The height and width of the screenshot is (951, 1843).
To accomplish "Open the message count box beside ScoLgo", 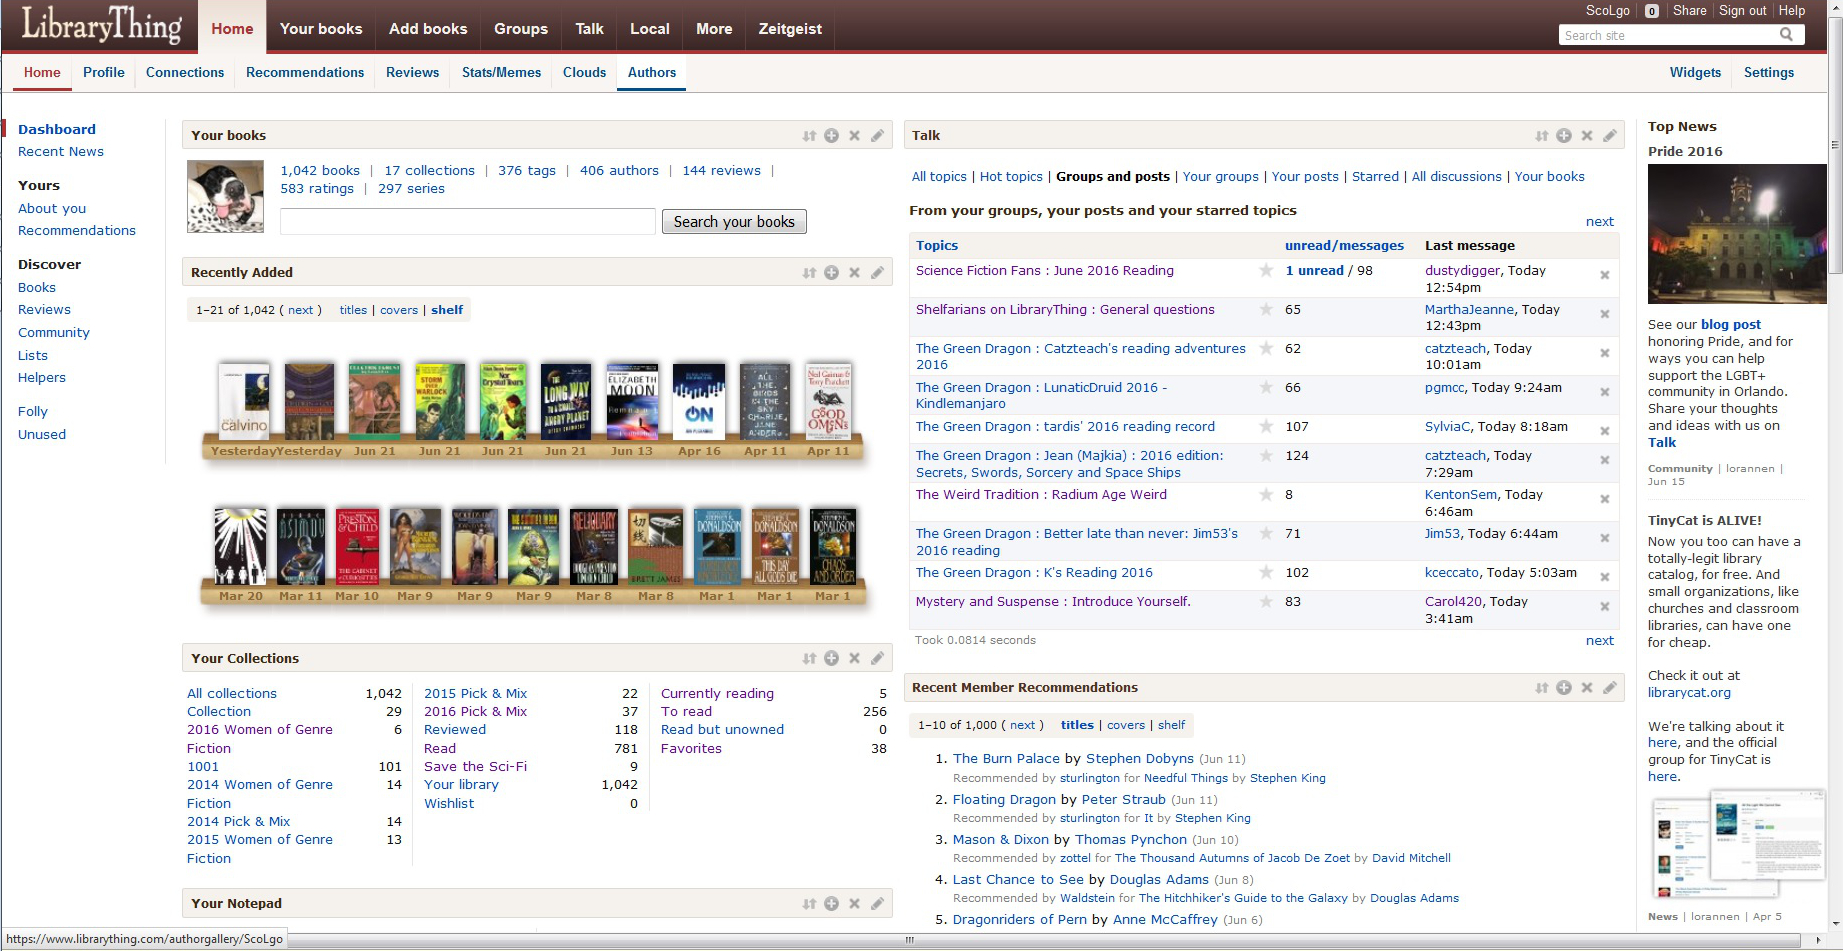I will click(1652, 11).
